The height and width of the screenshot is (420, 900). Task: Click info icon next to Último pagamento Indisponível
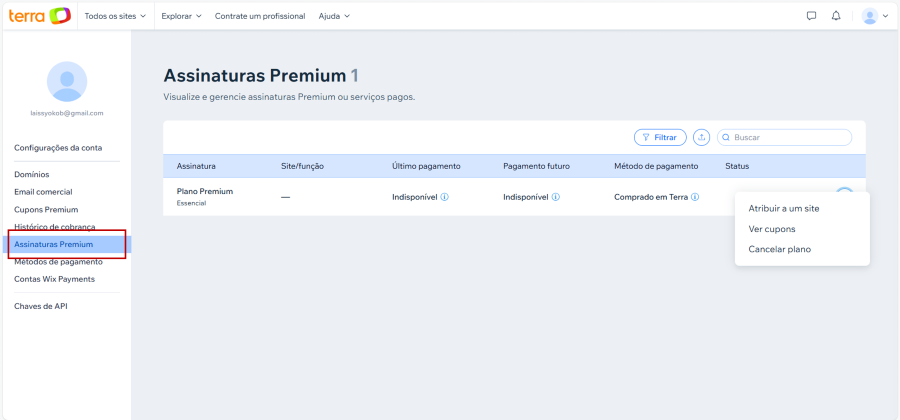[x=445, y=197]
